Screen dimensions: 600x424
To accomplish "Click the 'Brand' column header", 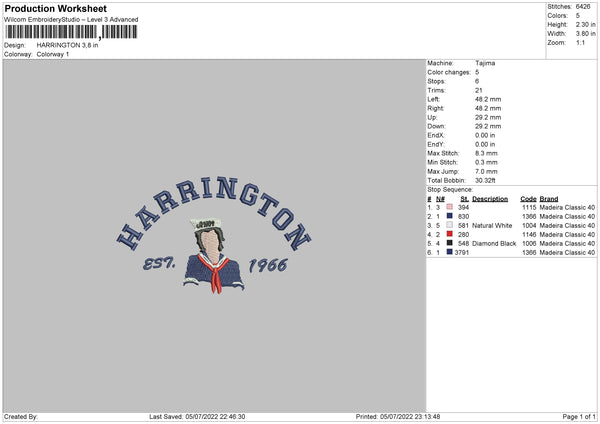I will coord(549,199).
